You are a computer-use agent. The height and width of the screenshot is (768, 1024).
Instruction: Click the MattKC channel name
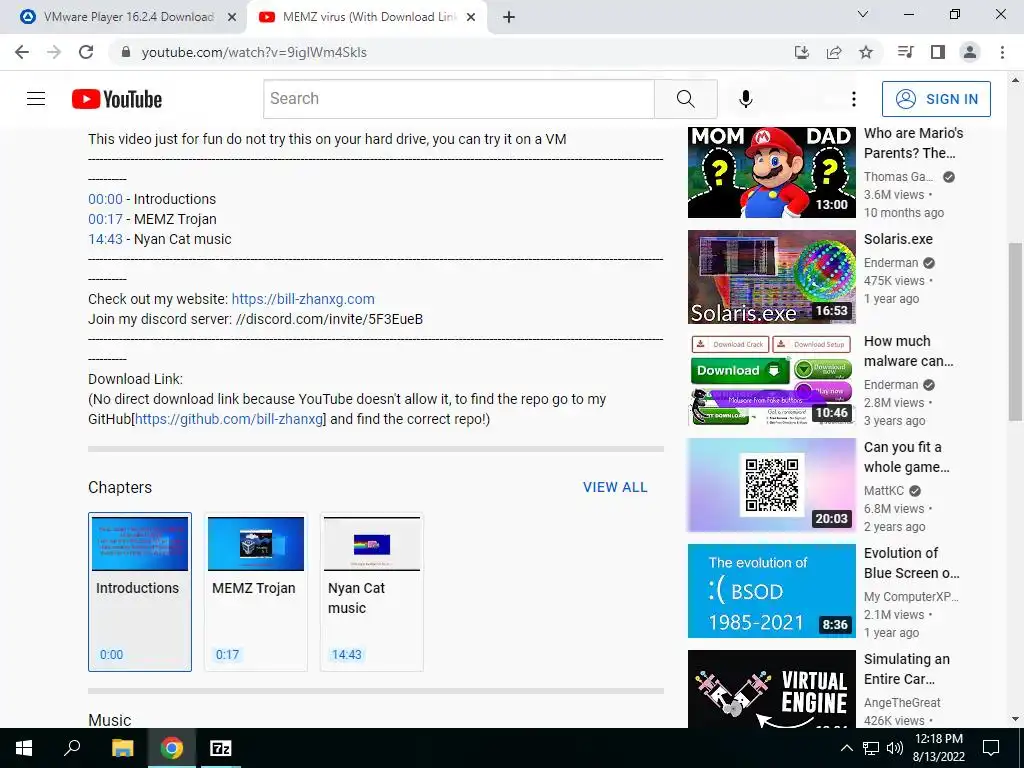(x=884, y=490)
